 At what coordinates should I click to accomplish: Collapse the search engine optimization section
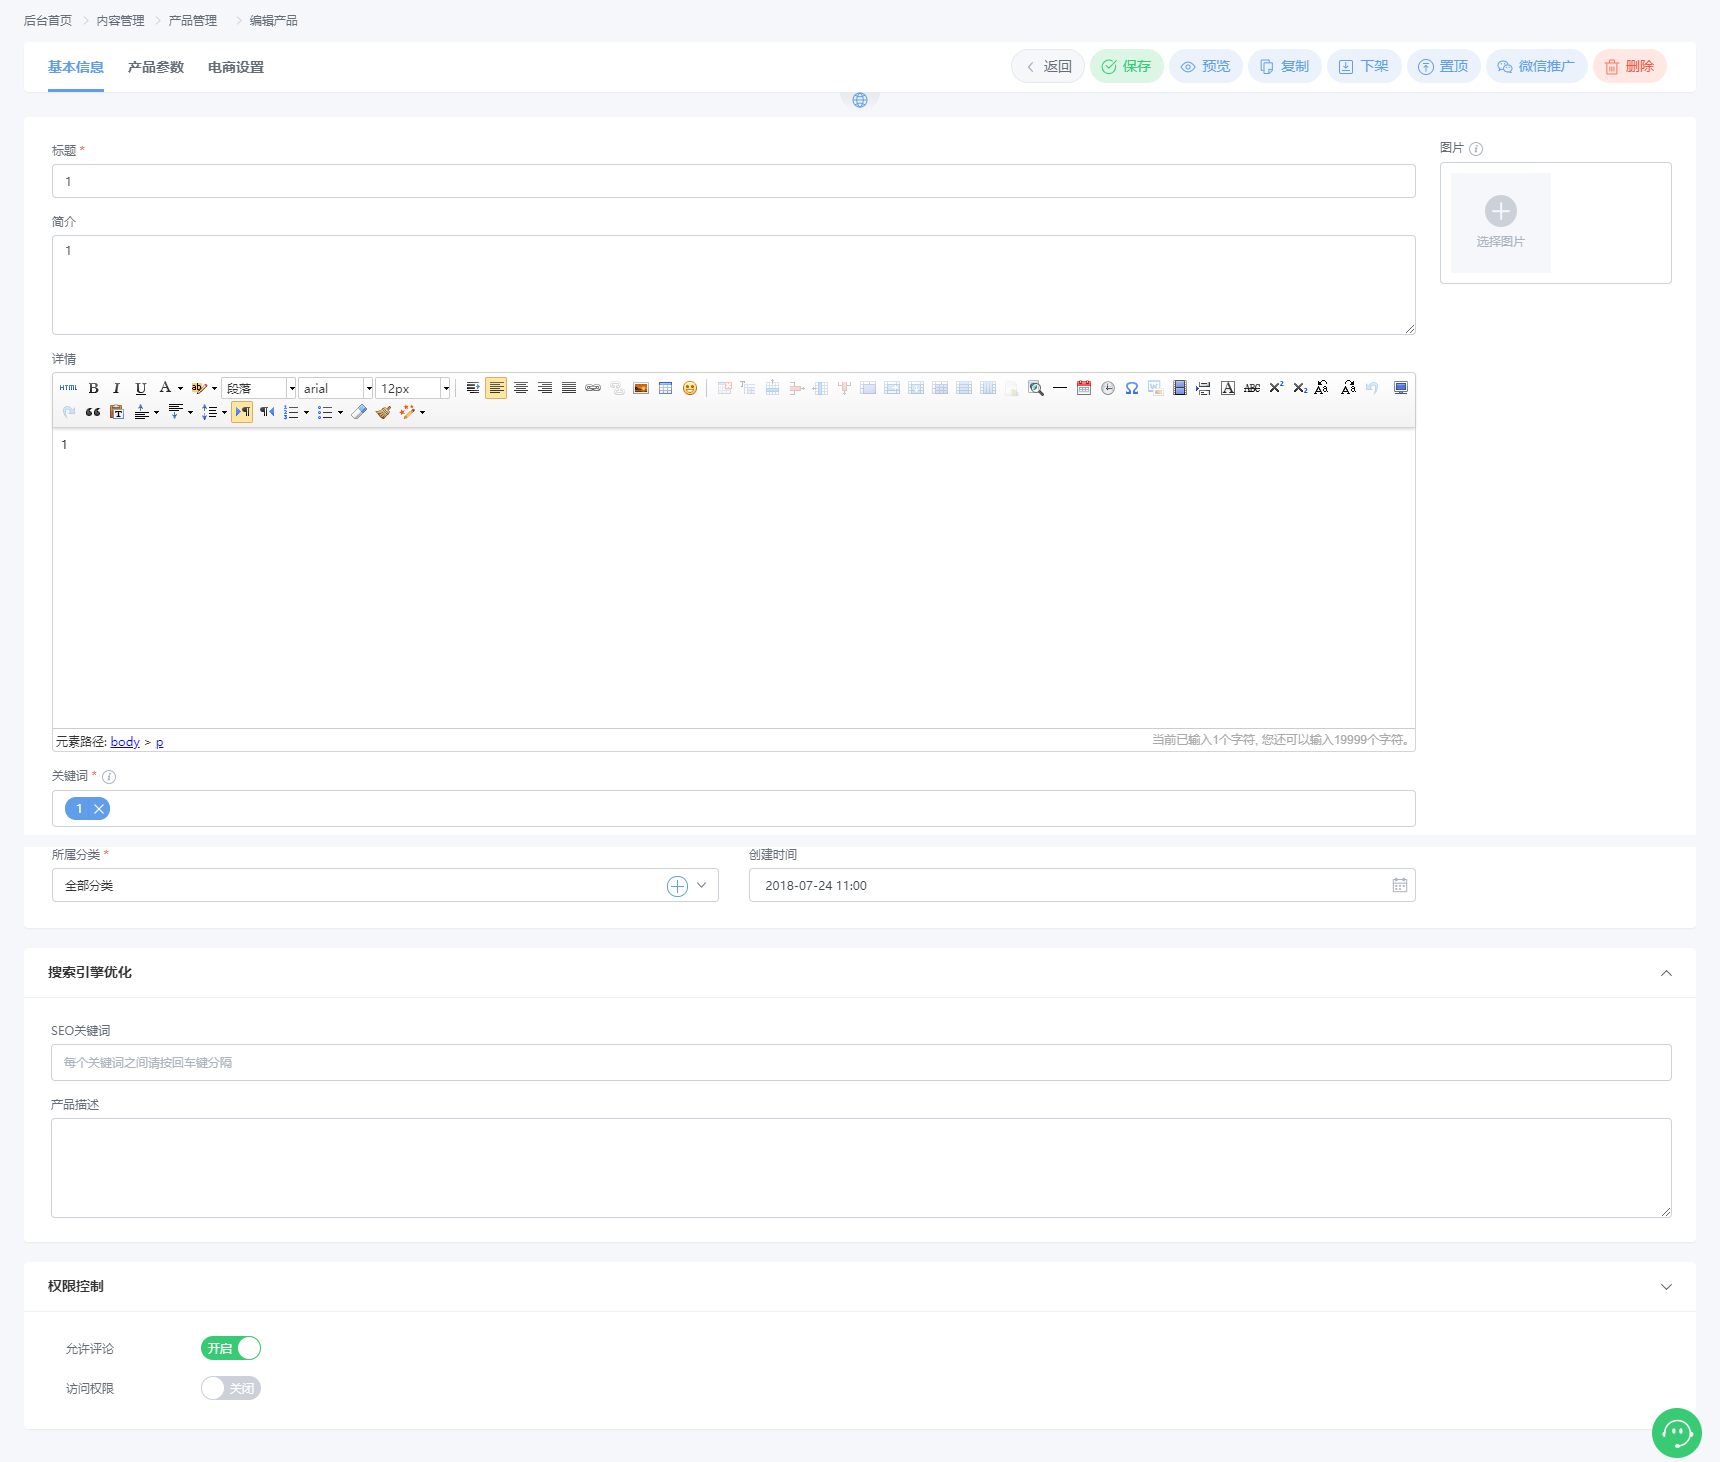[x=1666, y=973]
